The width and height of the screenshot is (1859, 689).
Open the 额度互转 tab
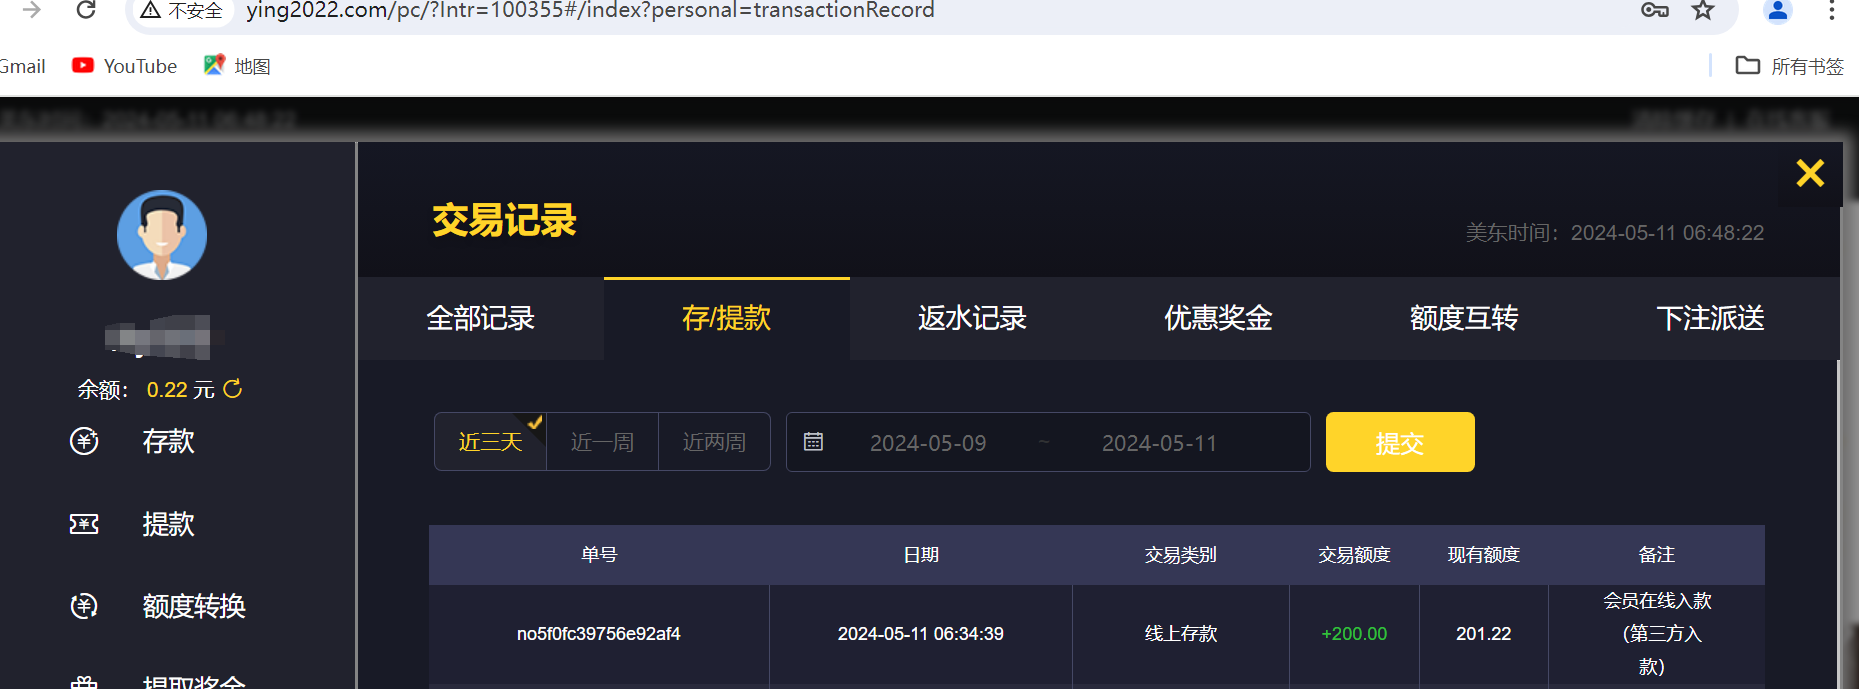pyautogui.click(x=1465, y=318)
